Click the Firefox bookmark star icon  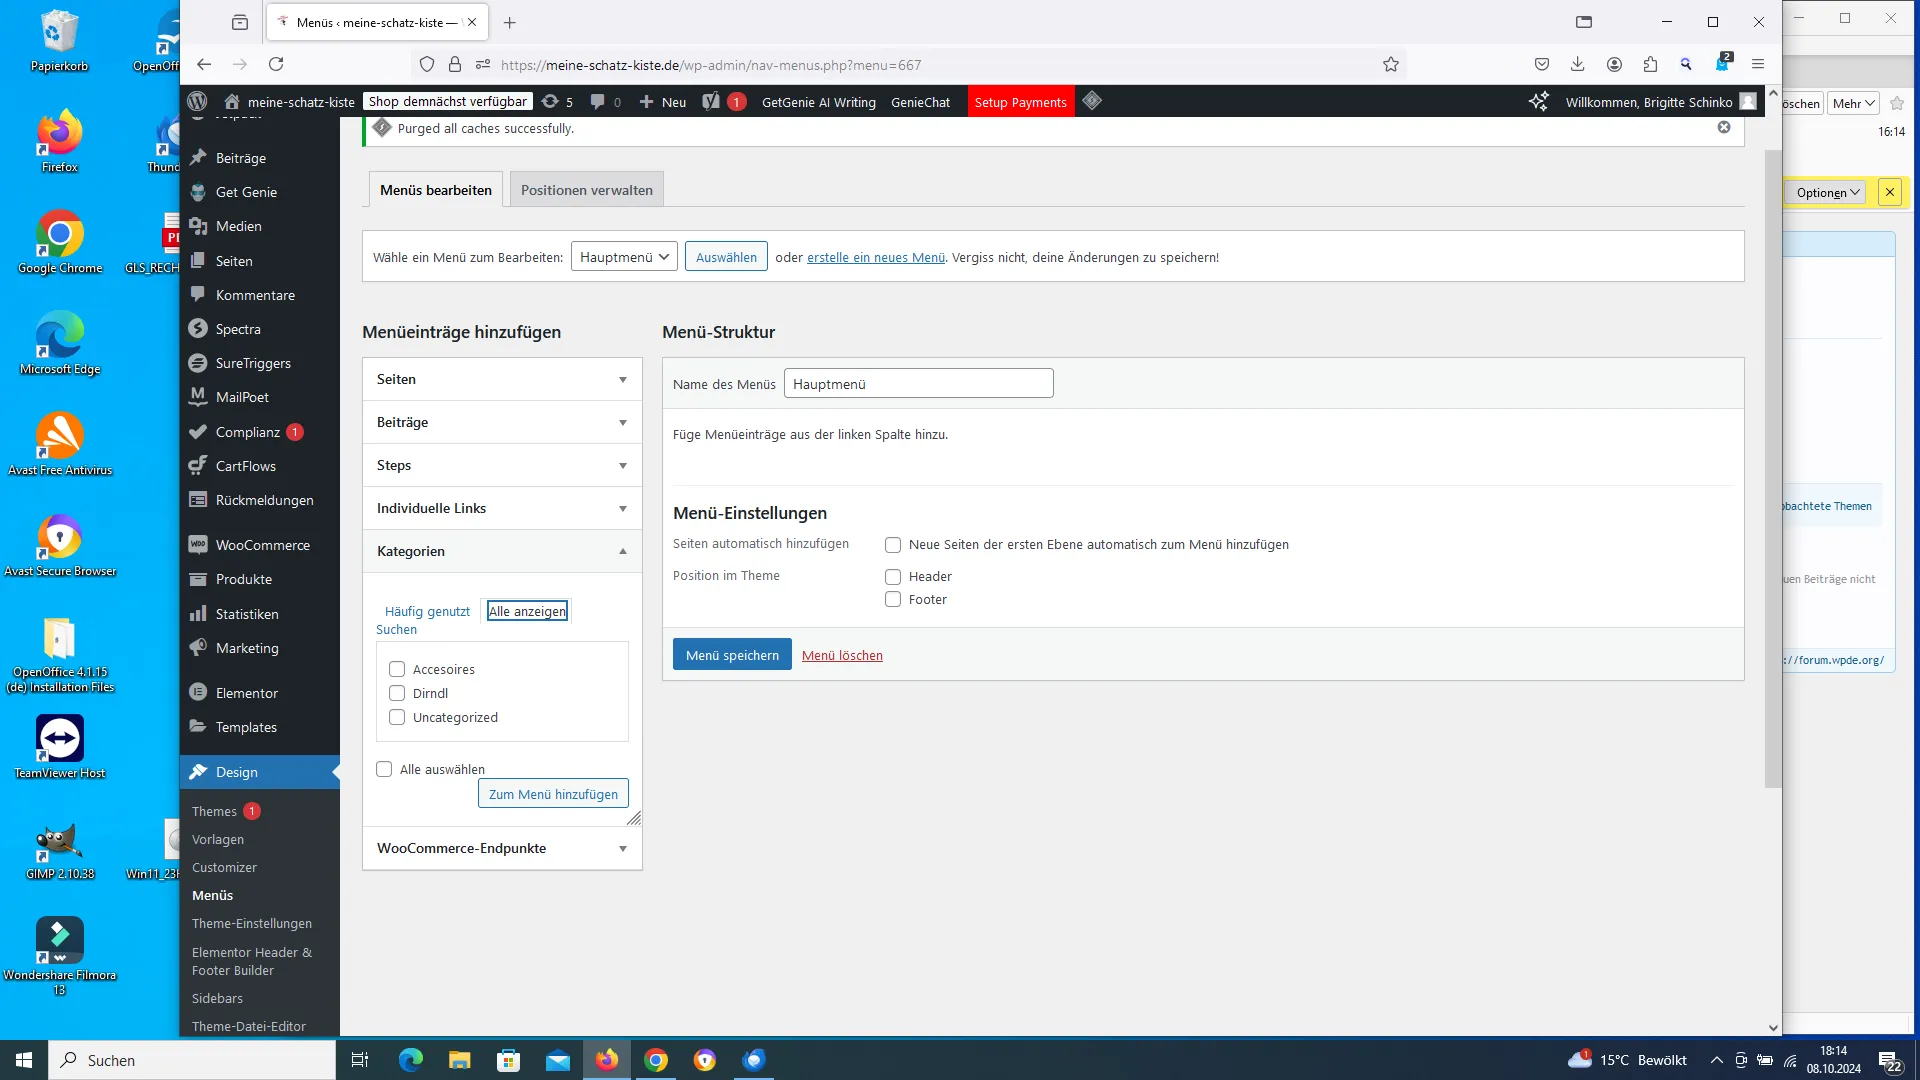1390,64
